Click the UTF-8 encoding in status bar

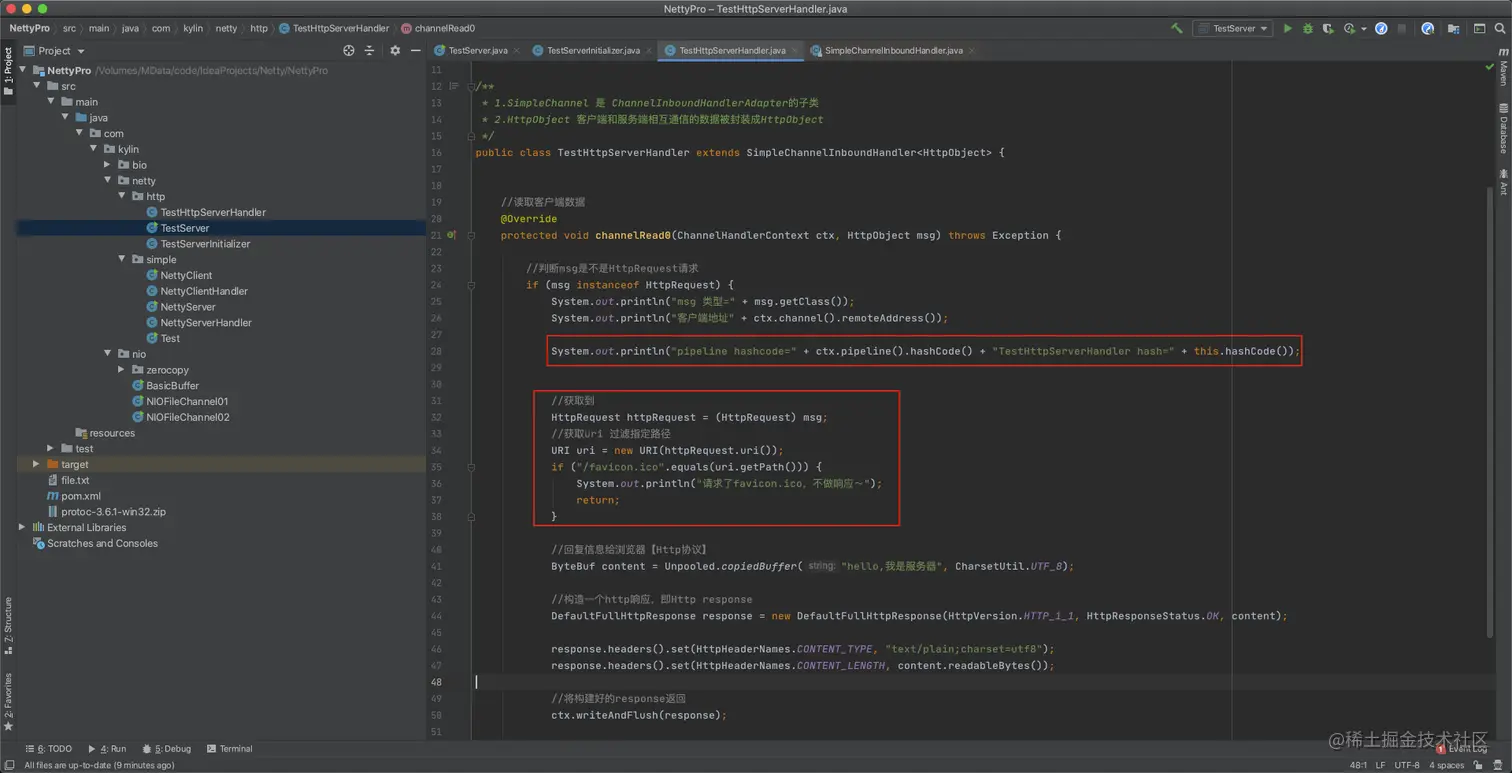1407,765
